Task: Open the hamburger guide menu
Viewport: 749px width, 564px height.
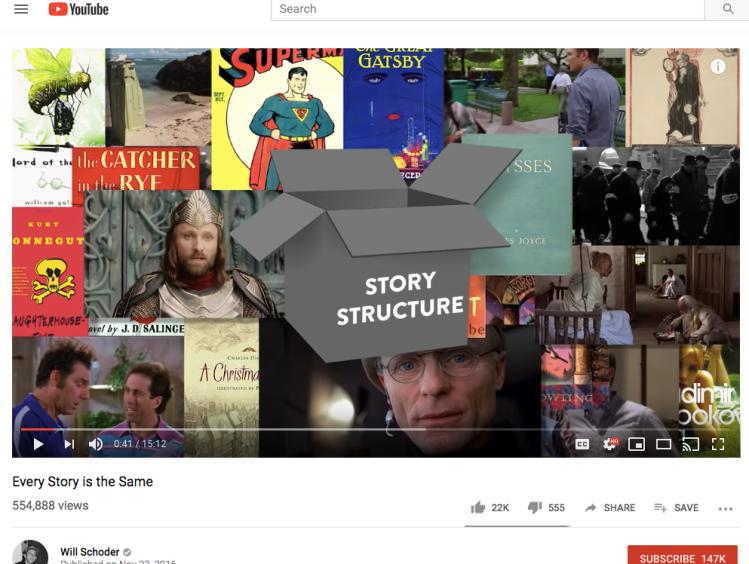Action: point(21,9)
